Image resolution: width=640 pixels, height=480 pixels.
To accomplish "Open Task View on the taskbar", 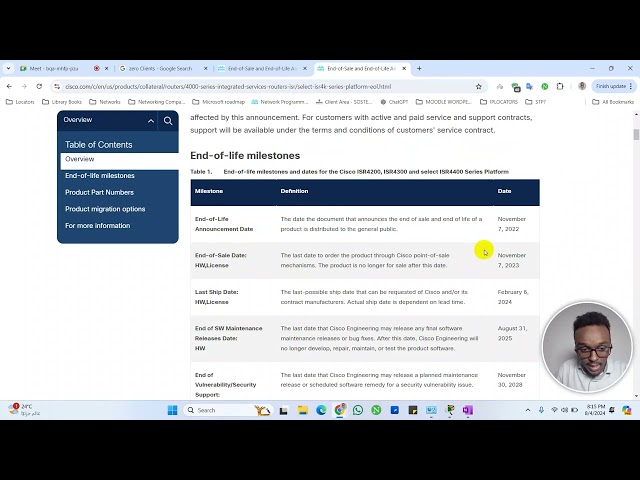I will coord(284,410).
